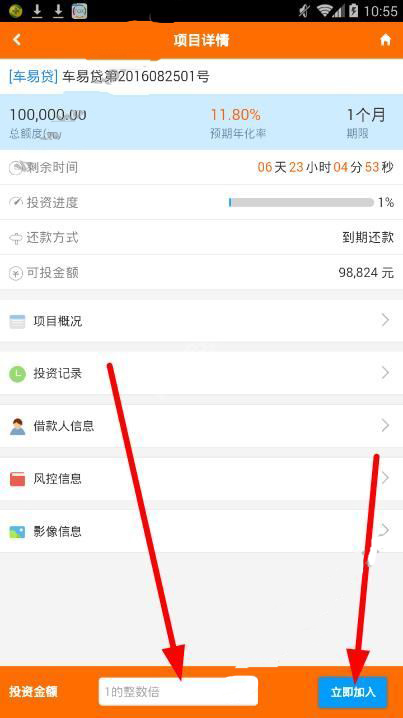Open the 风控信息 row
The image size is (403, 718).
point(202,479)
